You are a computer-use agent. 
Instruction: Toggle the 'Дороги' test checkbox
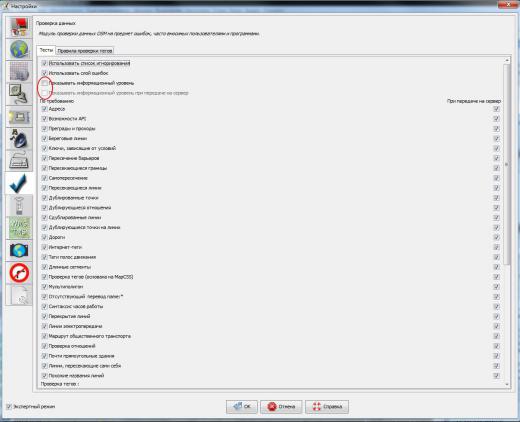44,237
